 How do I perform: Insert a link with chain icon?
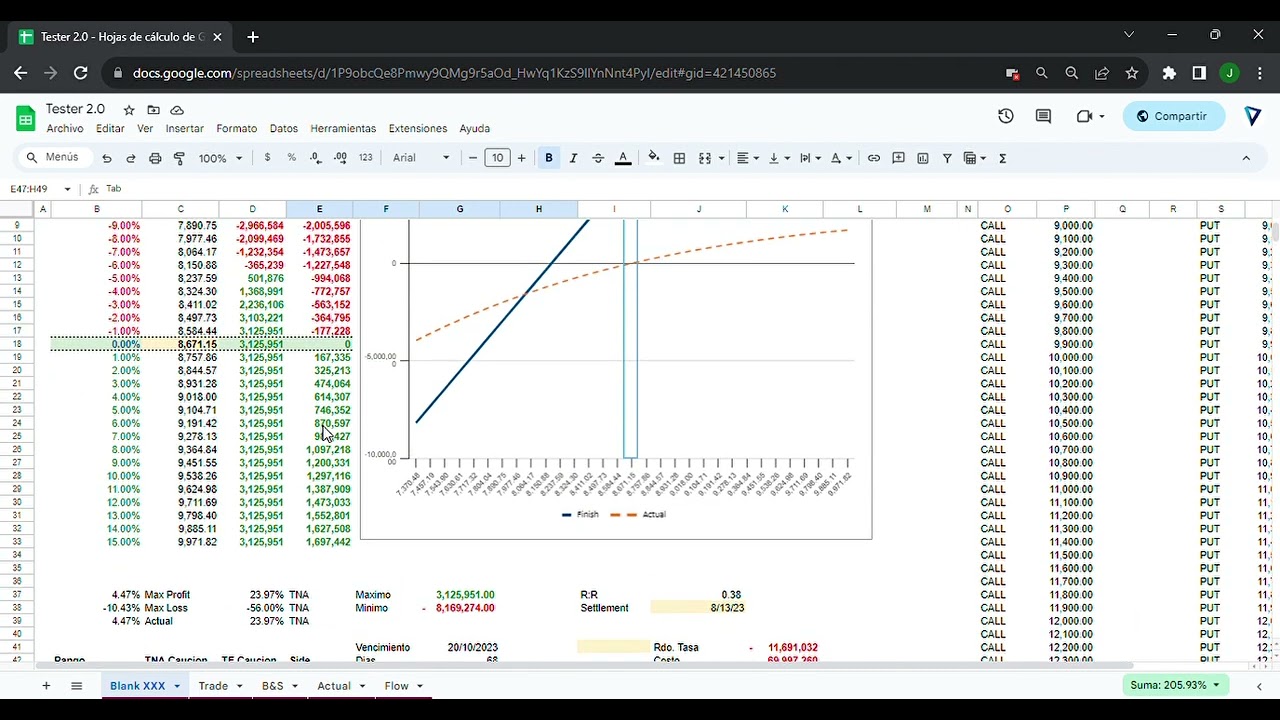(x=874, y=158)
